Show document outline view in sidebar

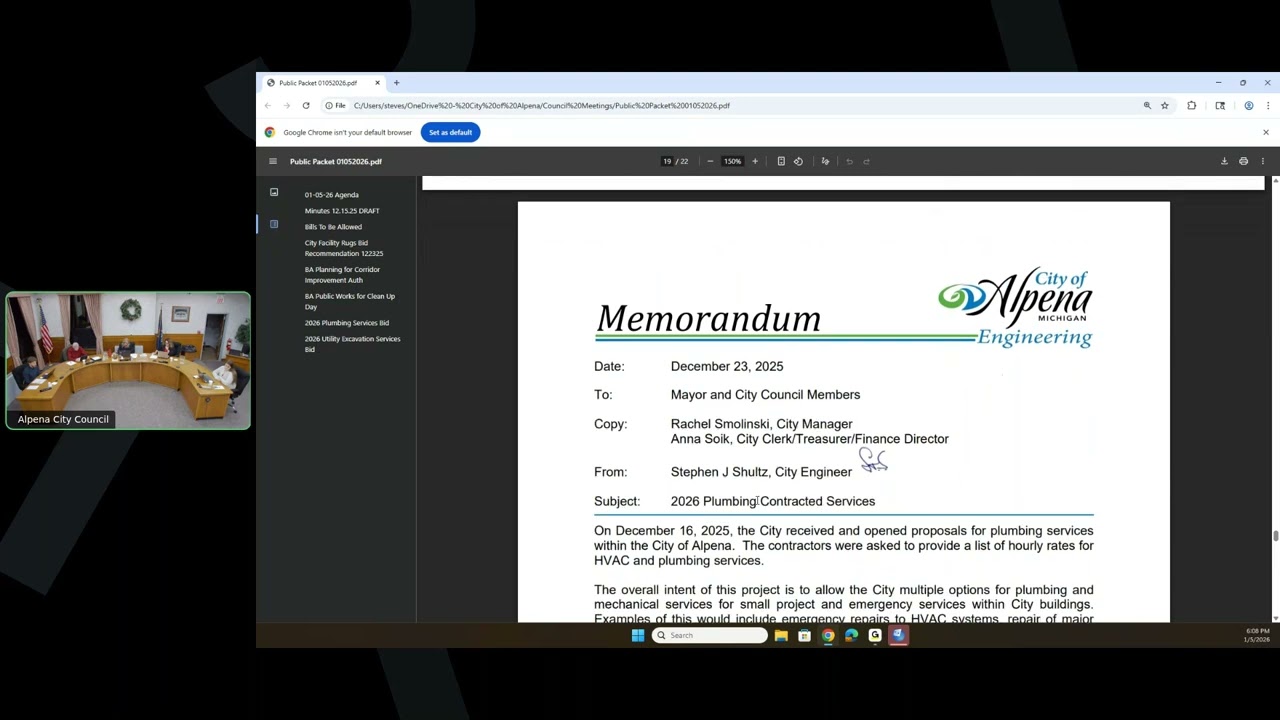(x=274, y=224)
